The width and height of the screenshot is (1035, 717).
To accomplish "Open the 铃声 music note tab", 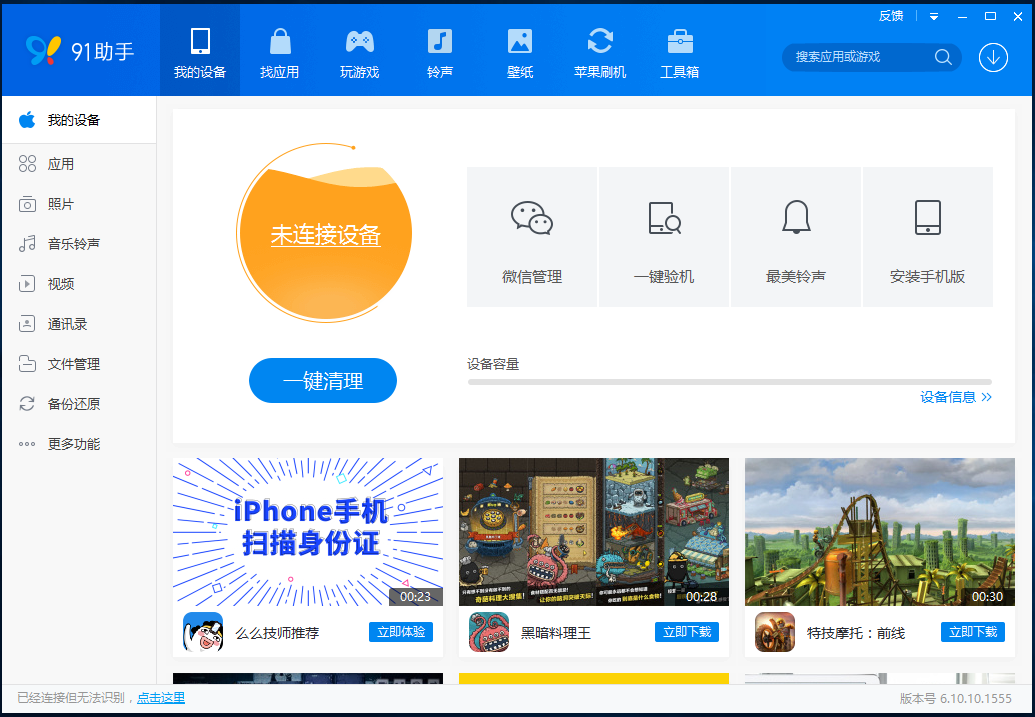I will (x=440, y=51).
